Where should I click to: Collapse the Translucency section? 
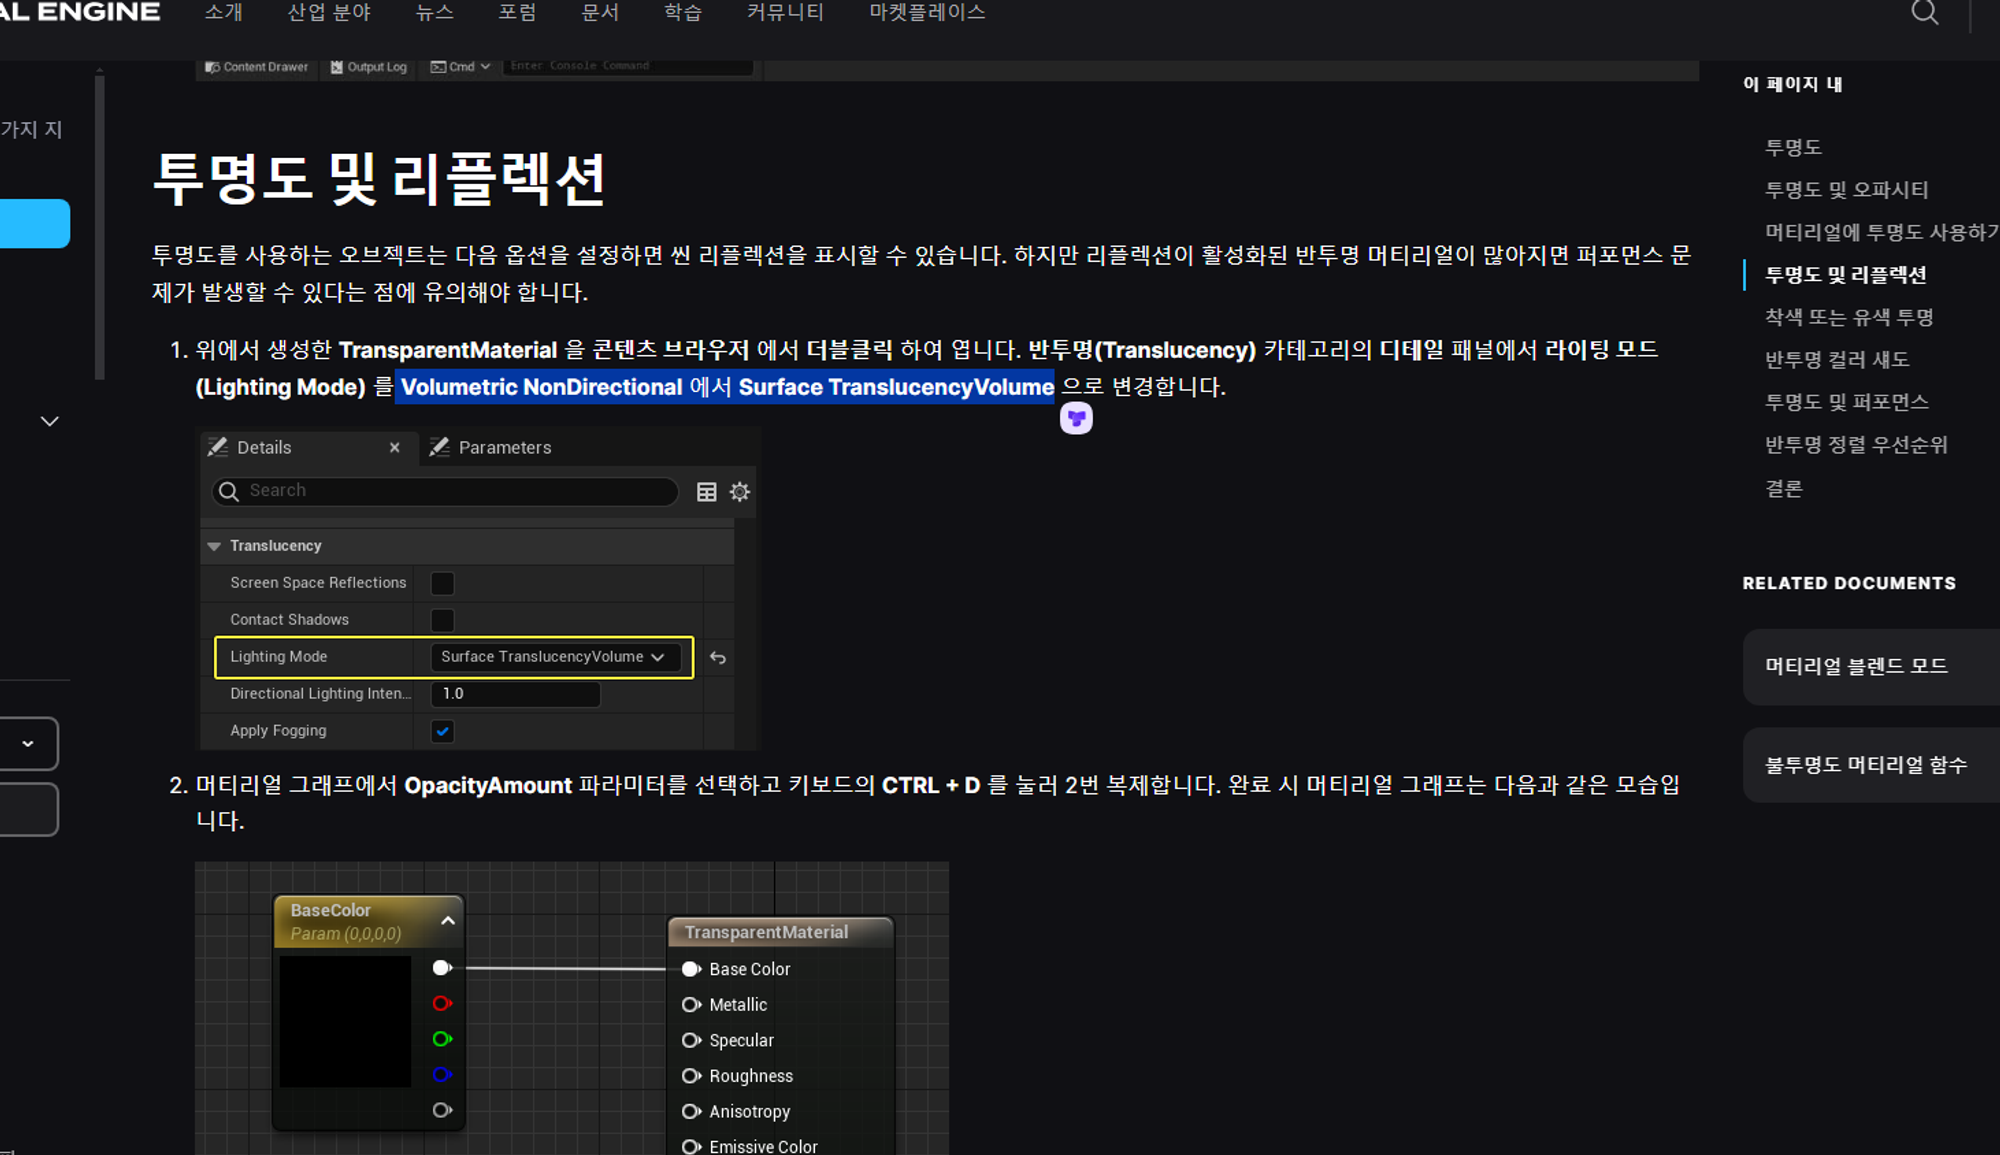coord(214,546)
